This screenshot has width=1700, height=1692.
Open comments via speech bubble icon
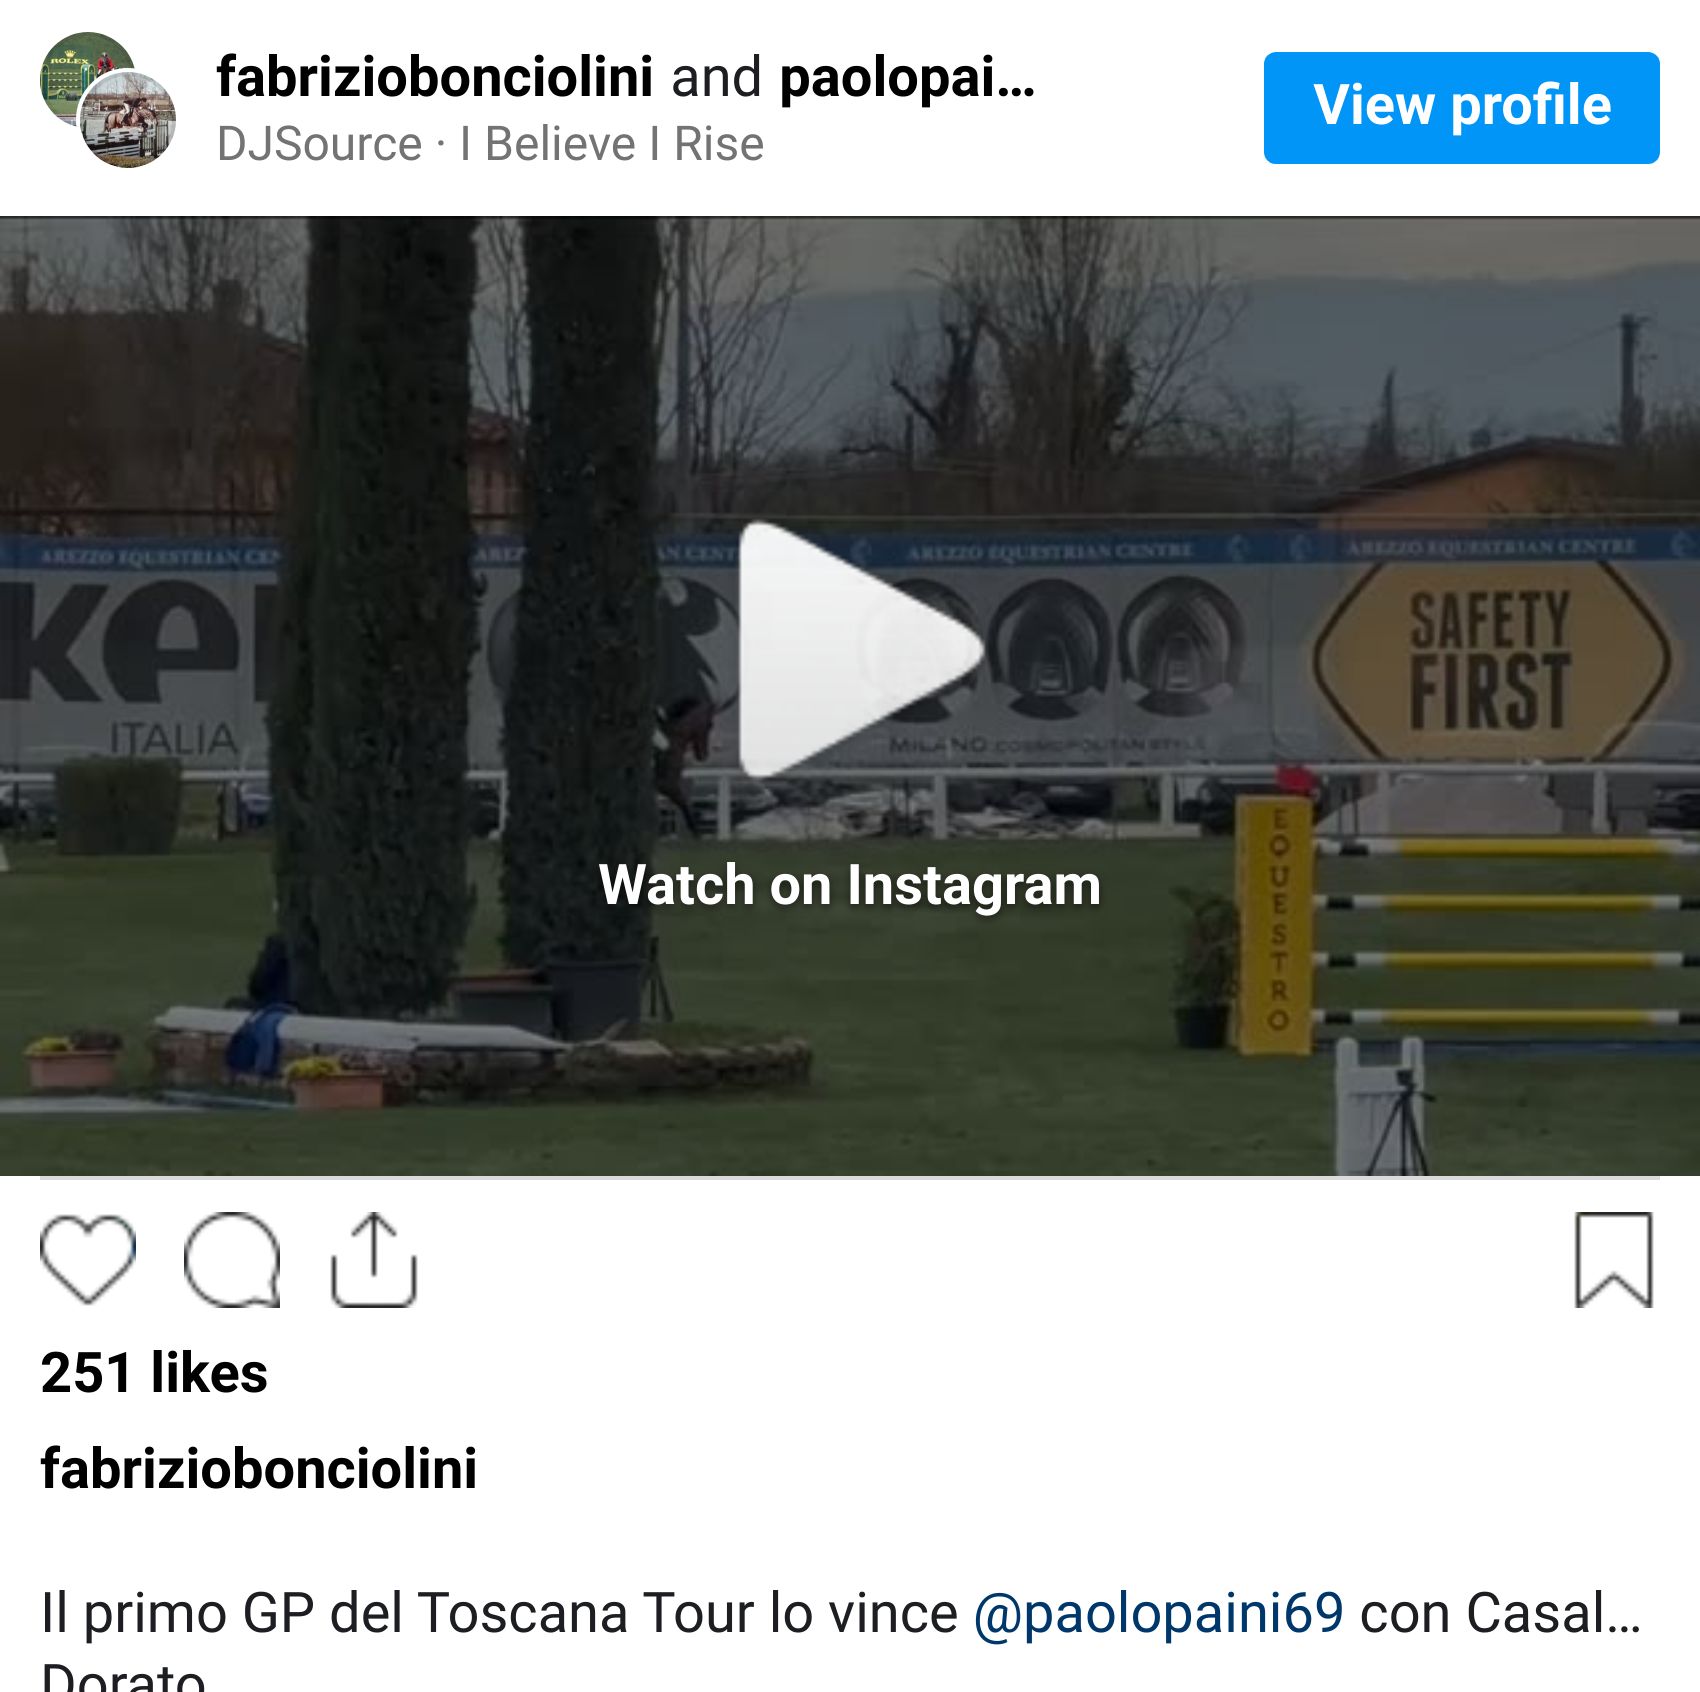[x=232, y=1259]
